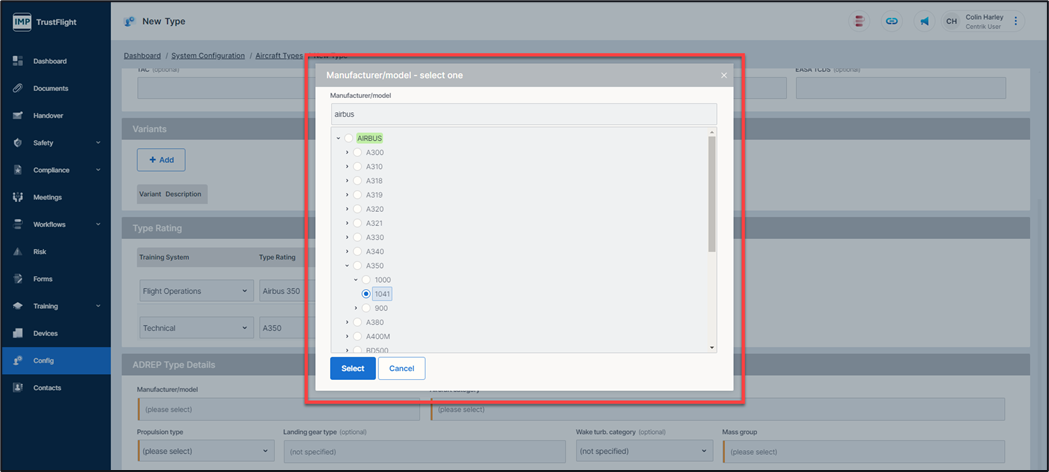Image resolution: width=1049 pixels, height=472 pixels.
Task: Select the 1041 radio button
Action: pos(366,294)
